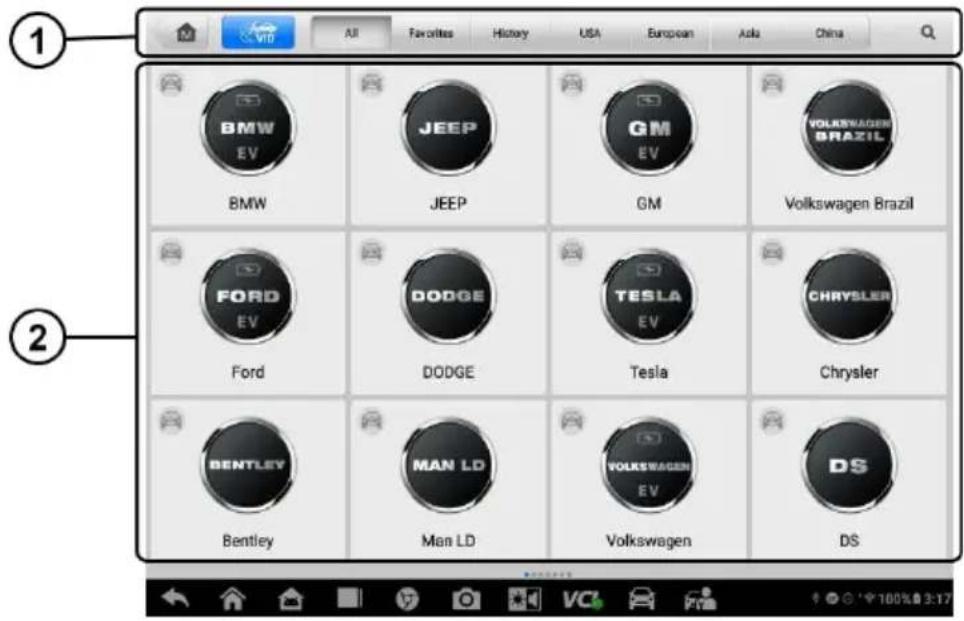The height and width of the screenshot is (621, 964).
Task: Go back with the bottom arrow icon
Action: (175, 598)
